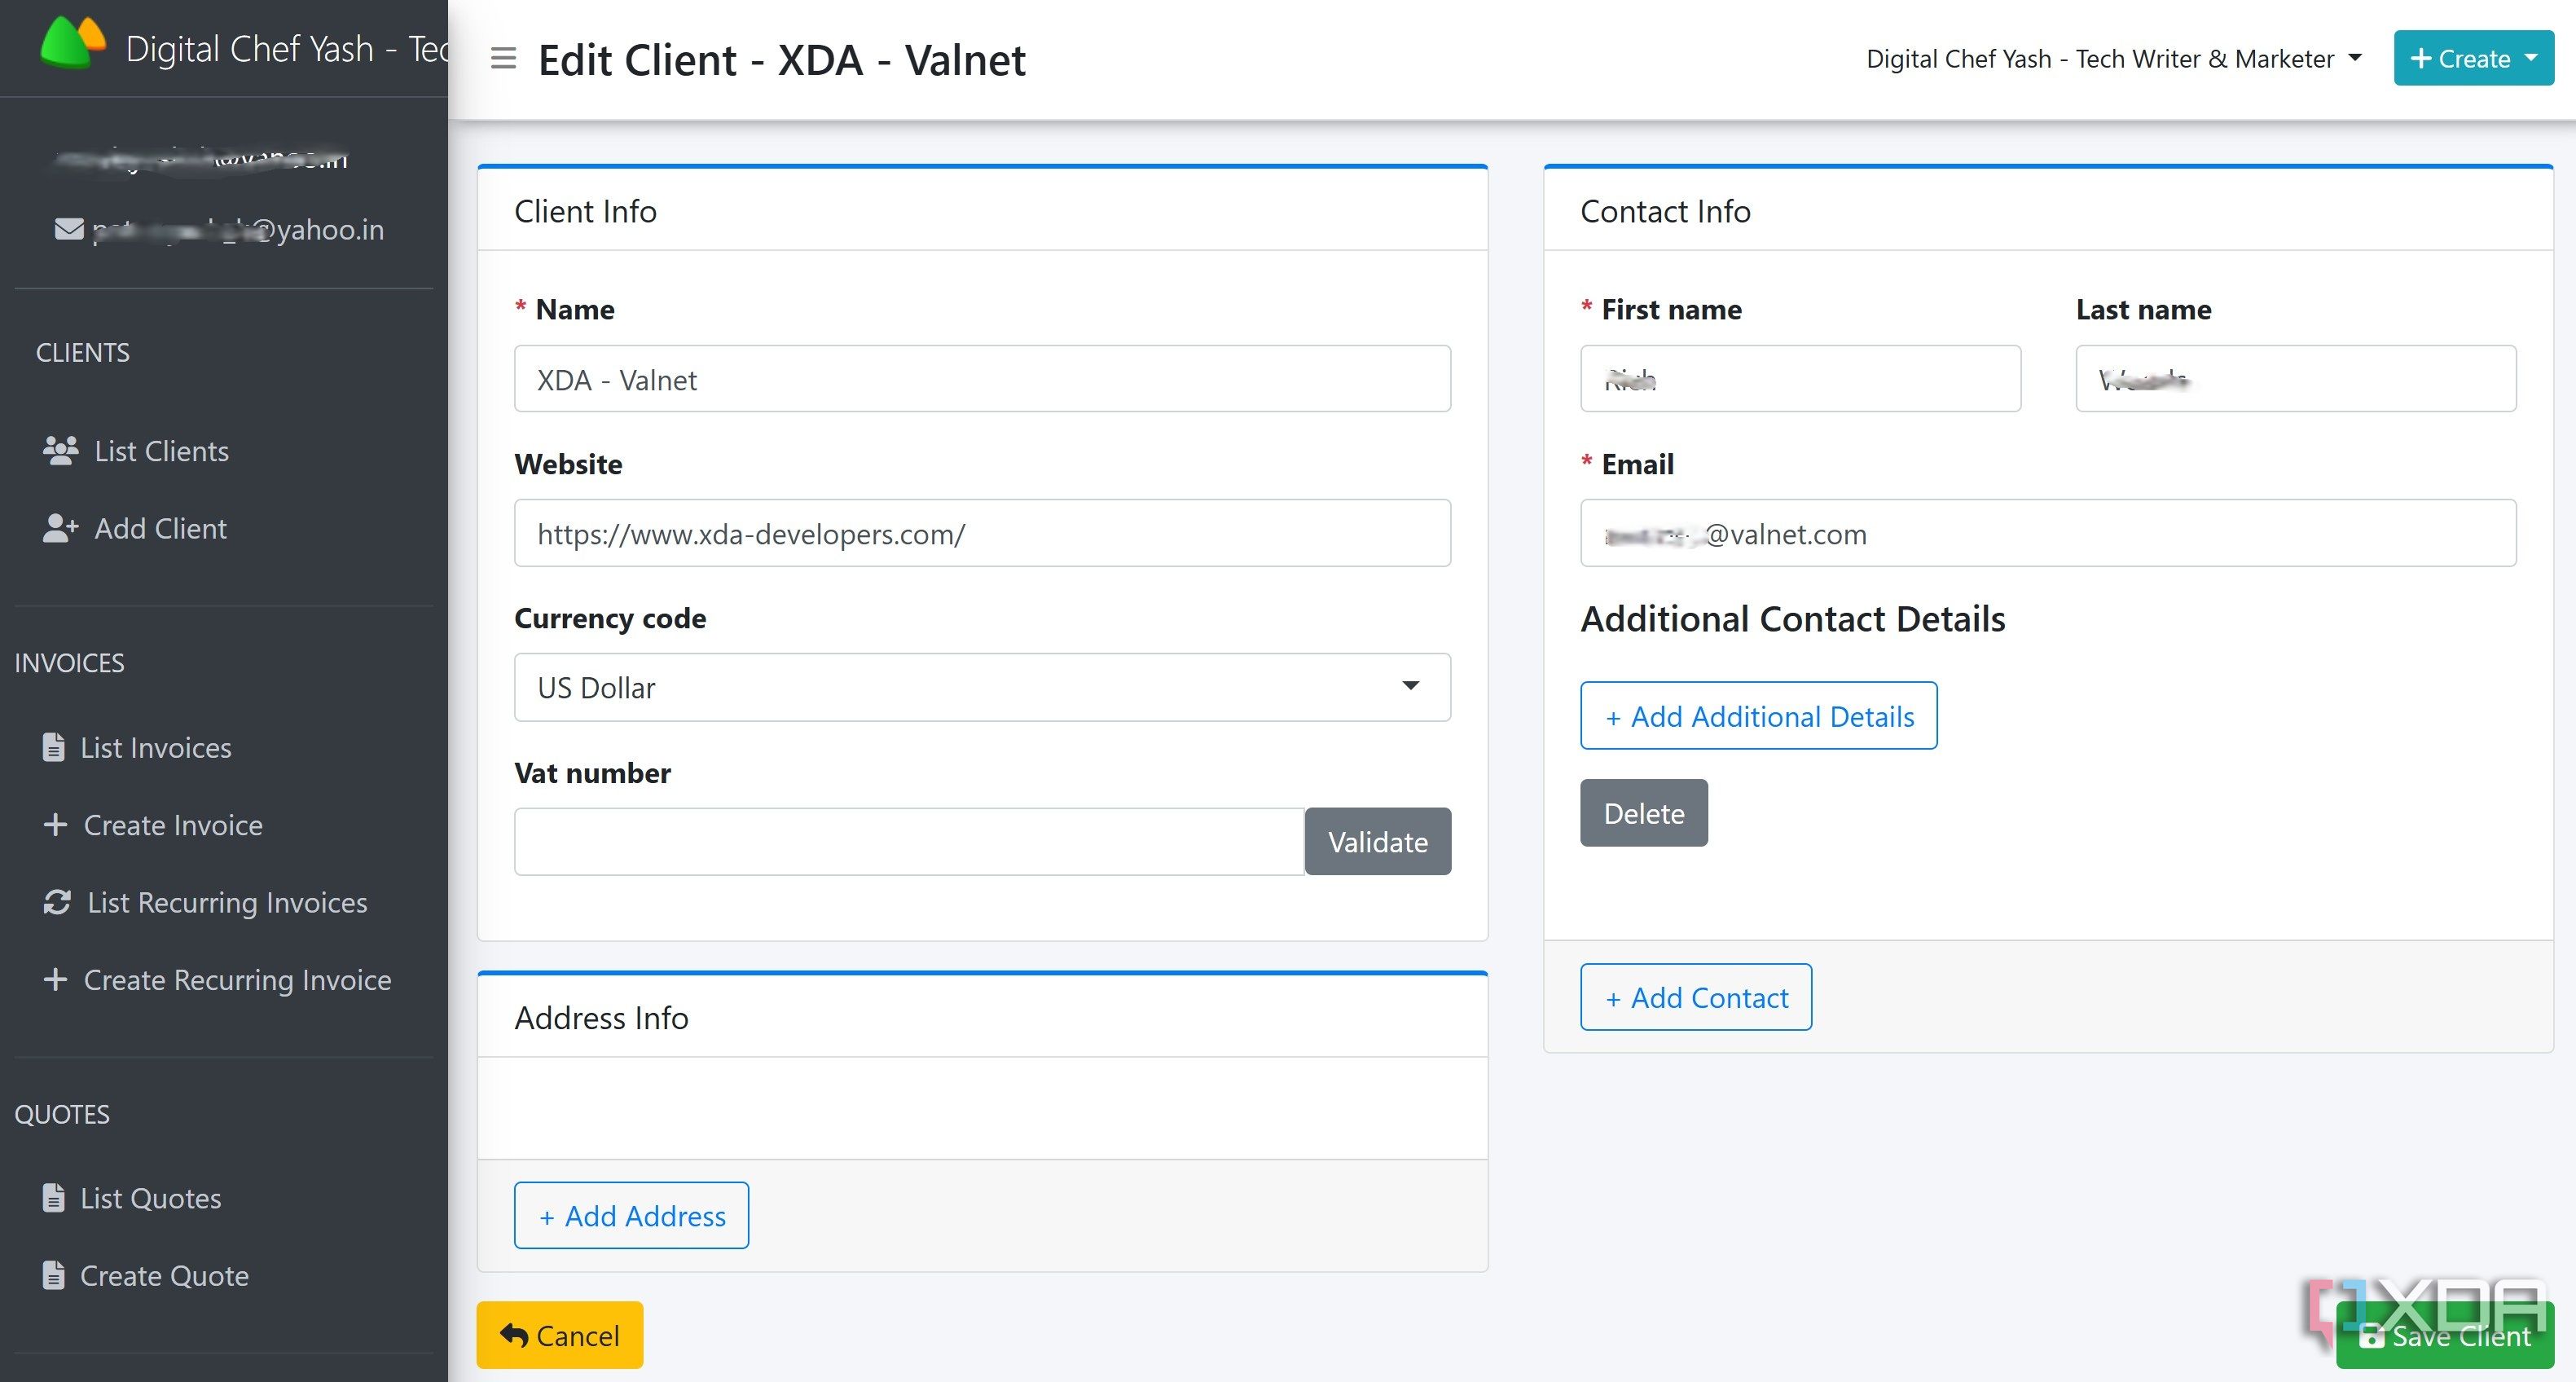Click the Validate VAT button
Image resolution: width=2576 pixels, height=1382 pixels.
[1377, 841]
